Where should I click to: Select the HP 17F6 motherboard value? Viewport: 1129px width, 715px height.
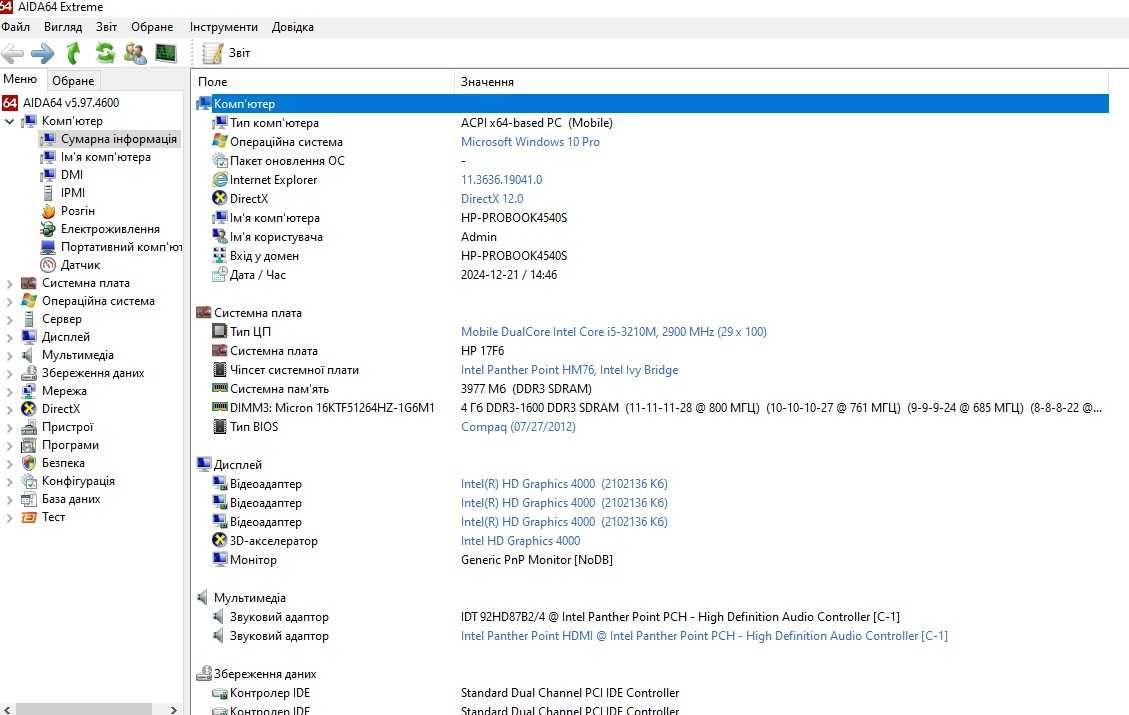pyautogui.click(x=482, y=351)
